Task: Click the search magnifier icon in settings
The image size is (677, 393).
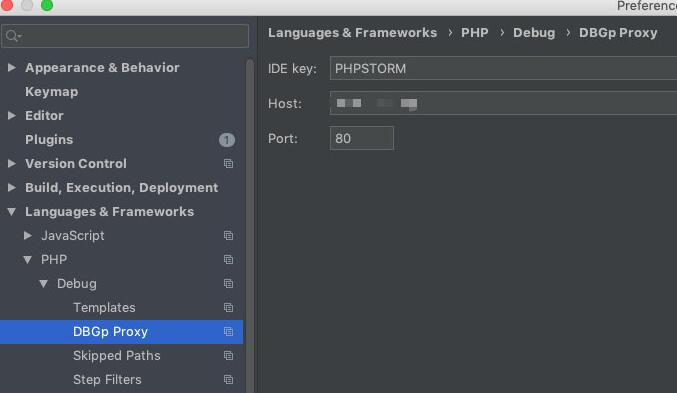Action: (x=13, y=36)
